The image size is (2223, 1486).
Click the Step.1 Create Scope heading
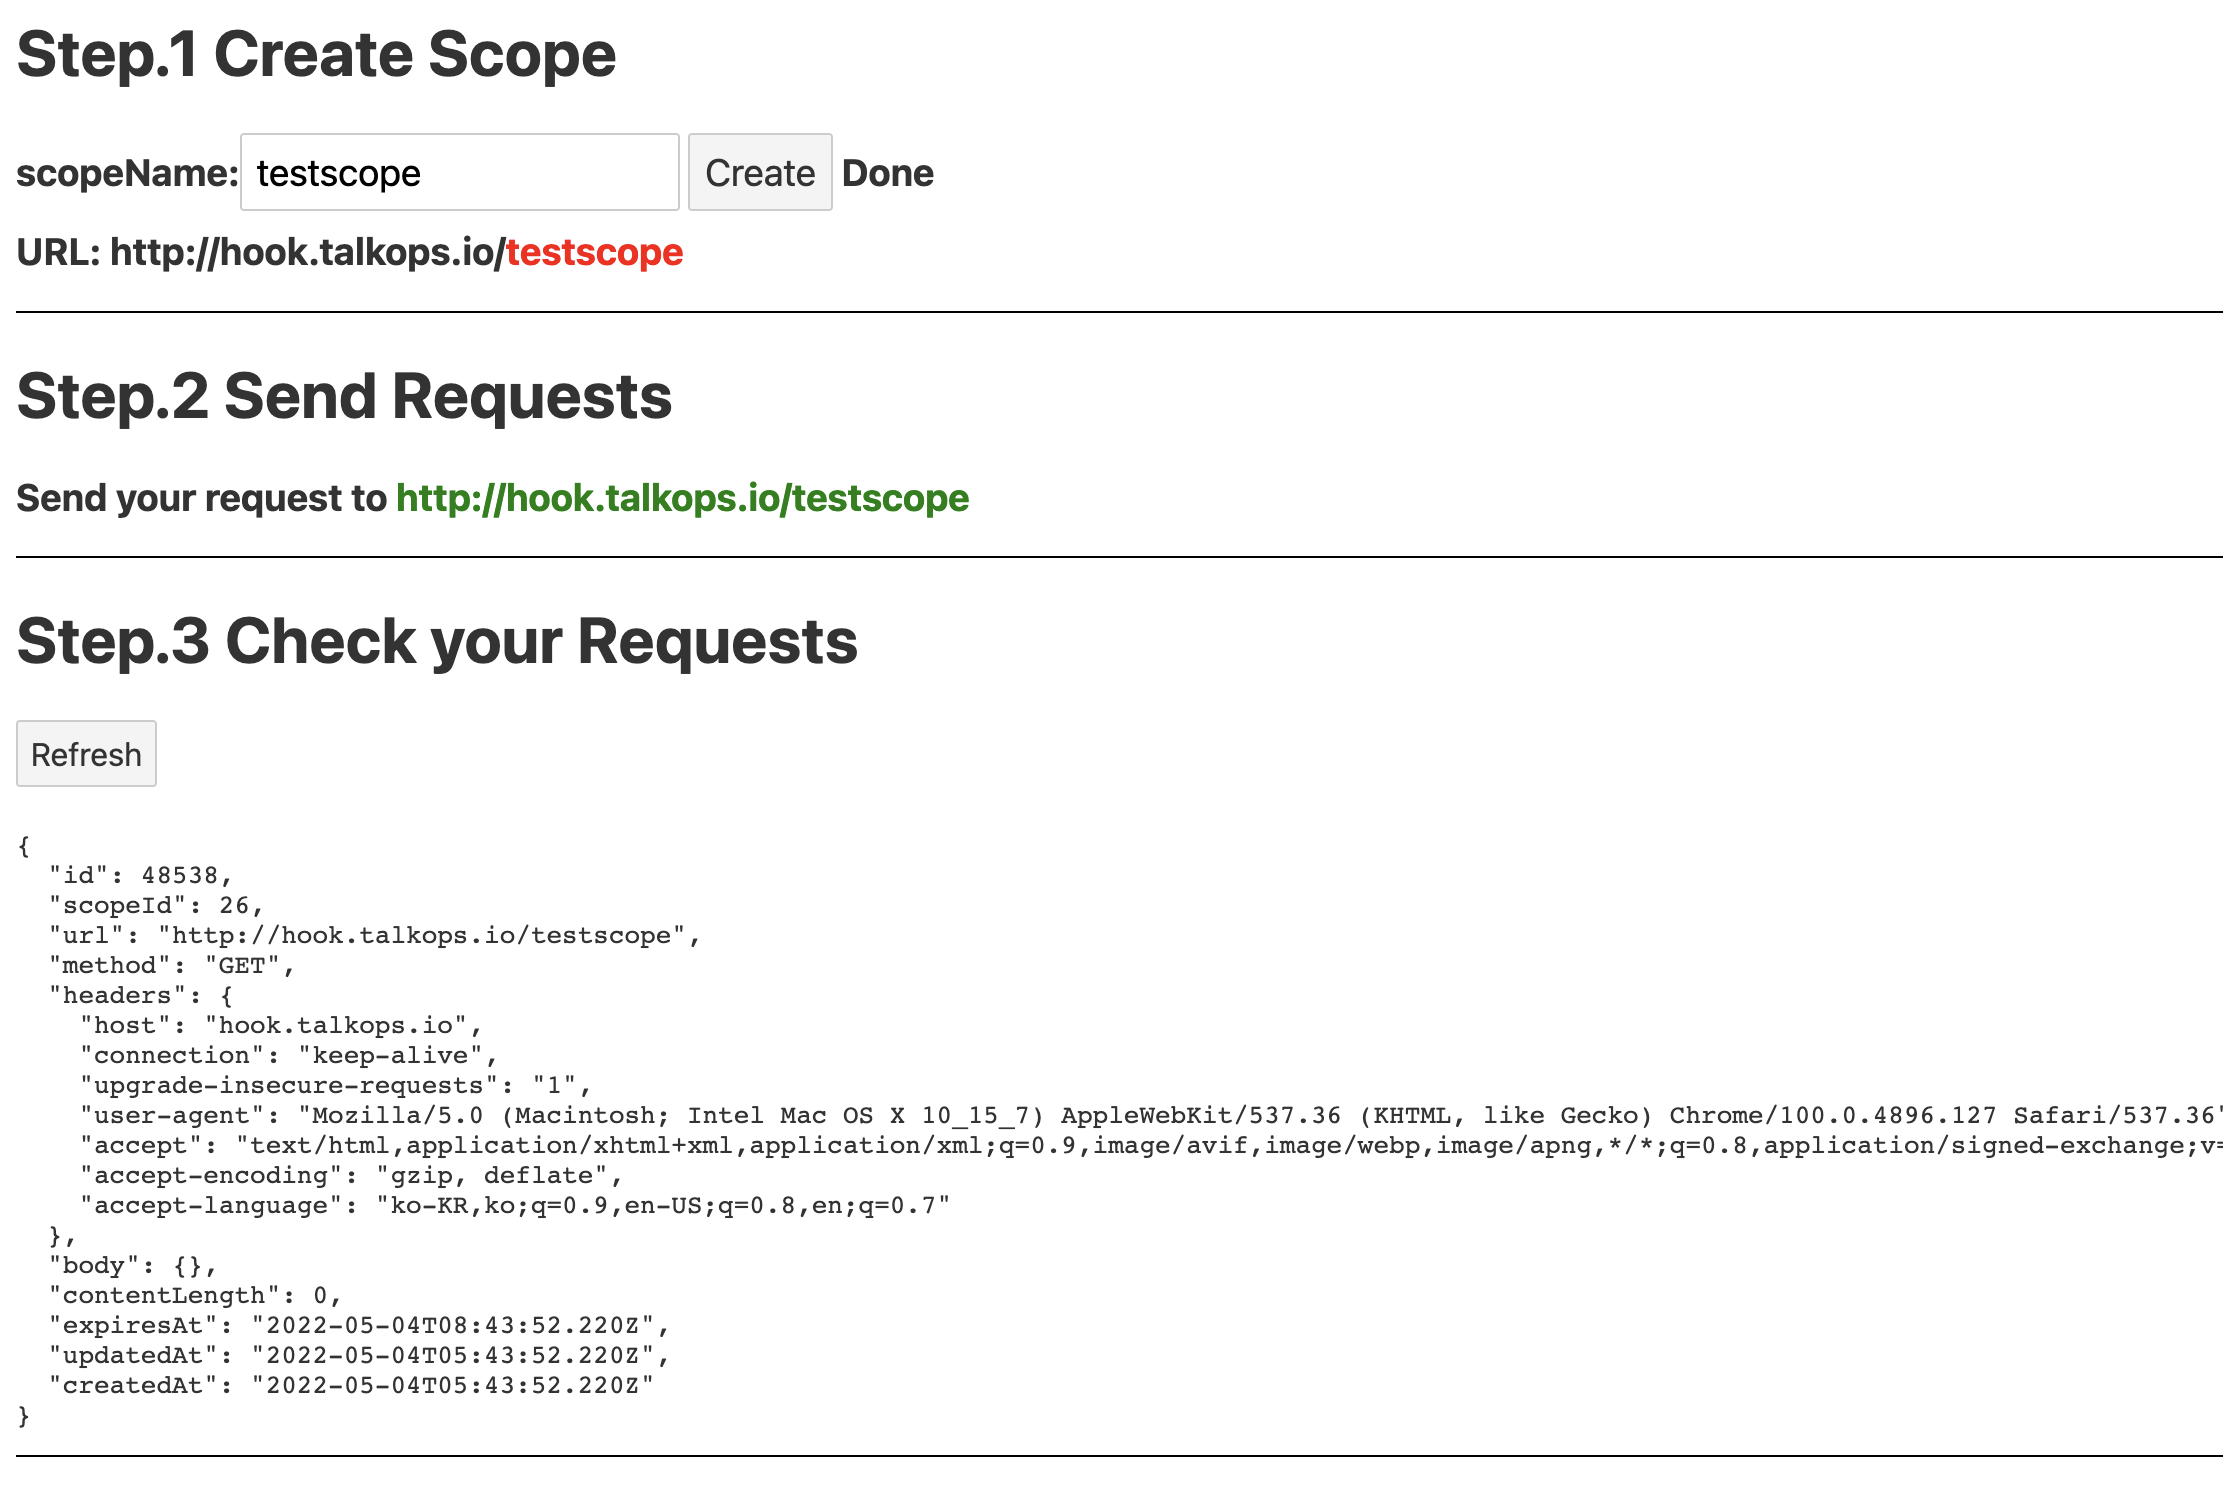coord(316,55)
